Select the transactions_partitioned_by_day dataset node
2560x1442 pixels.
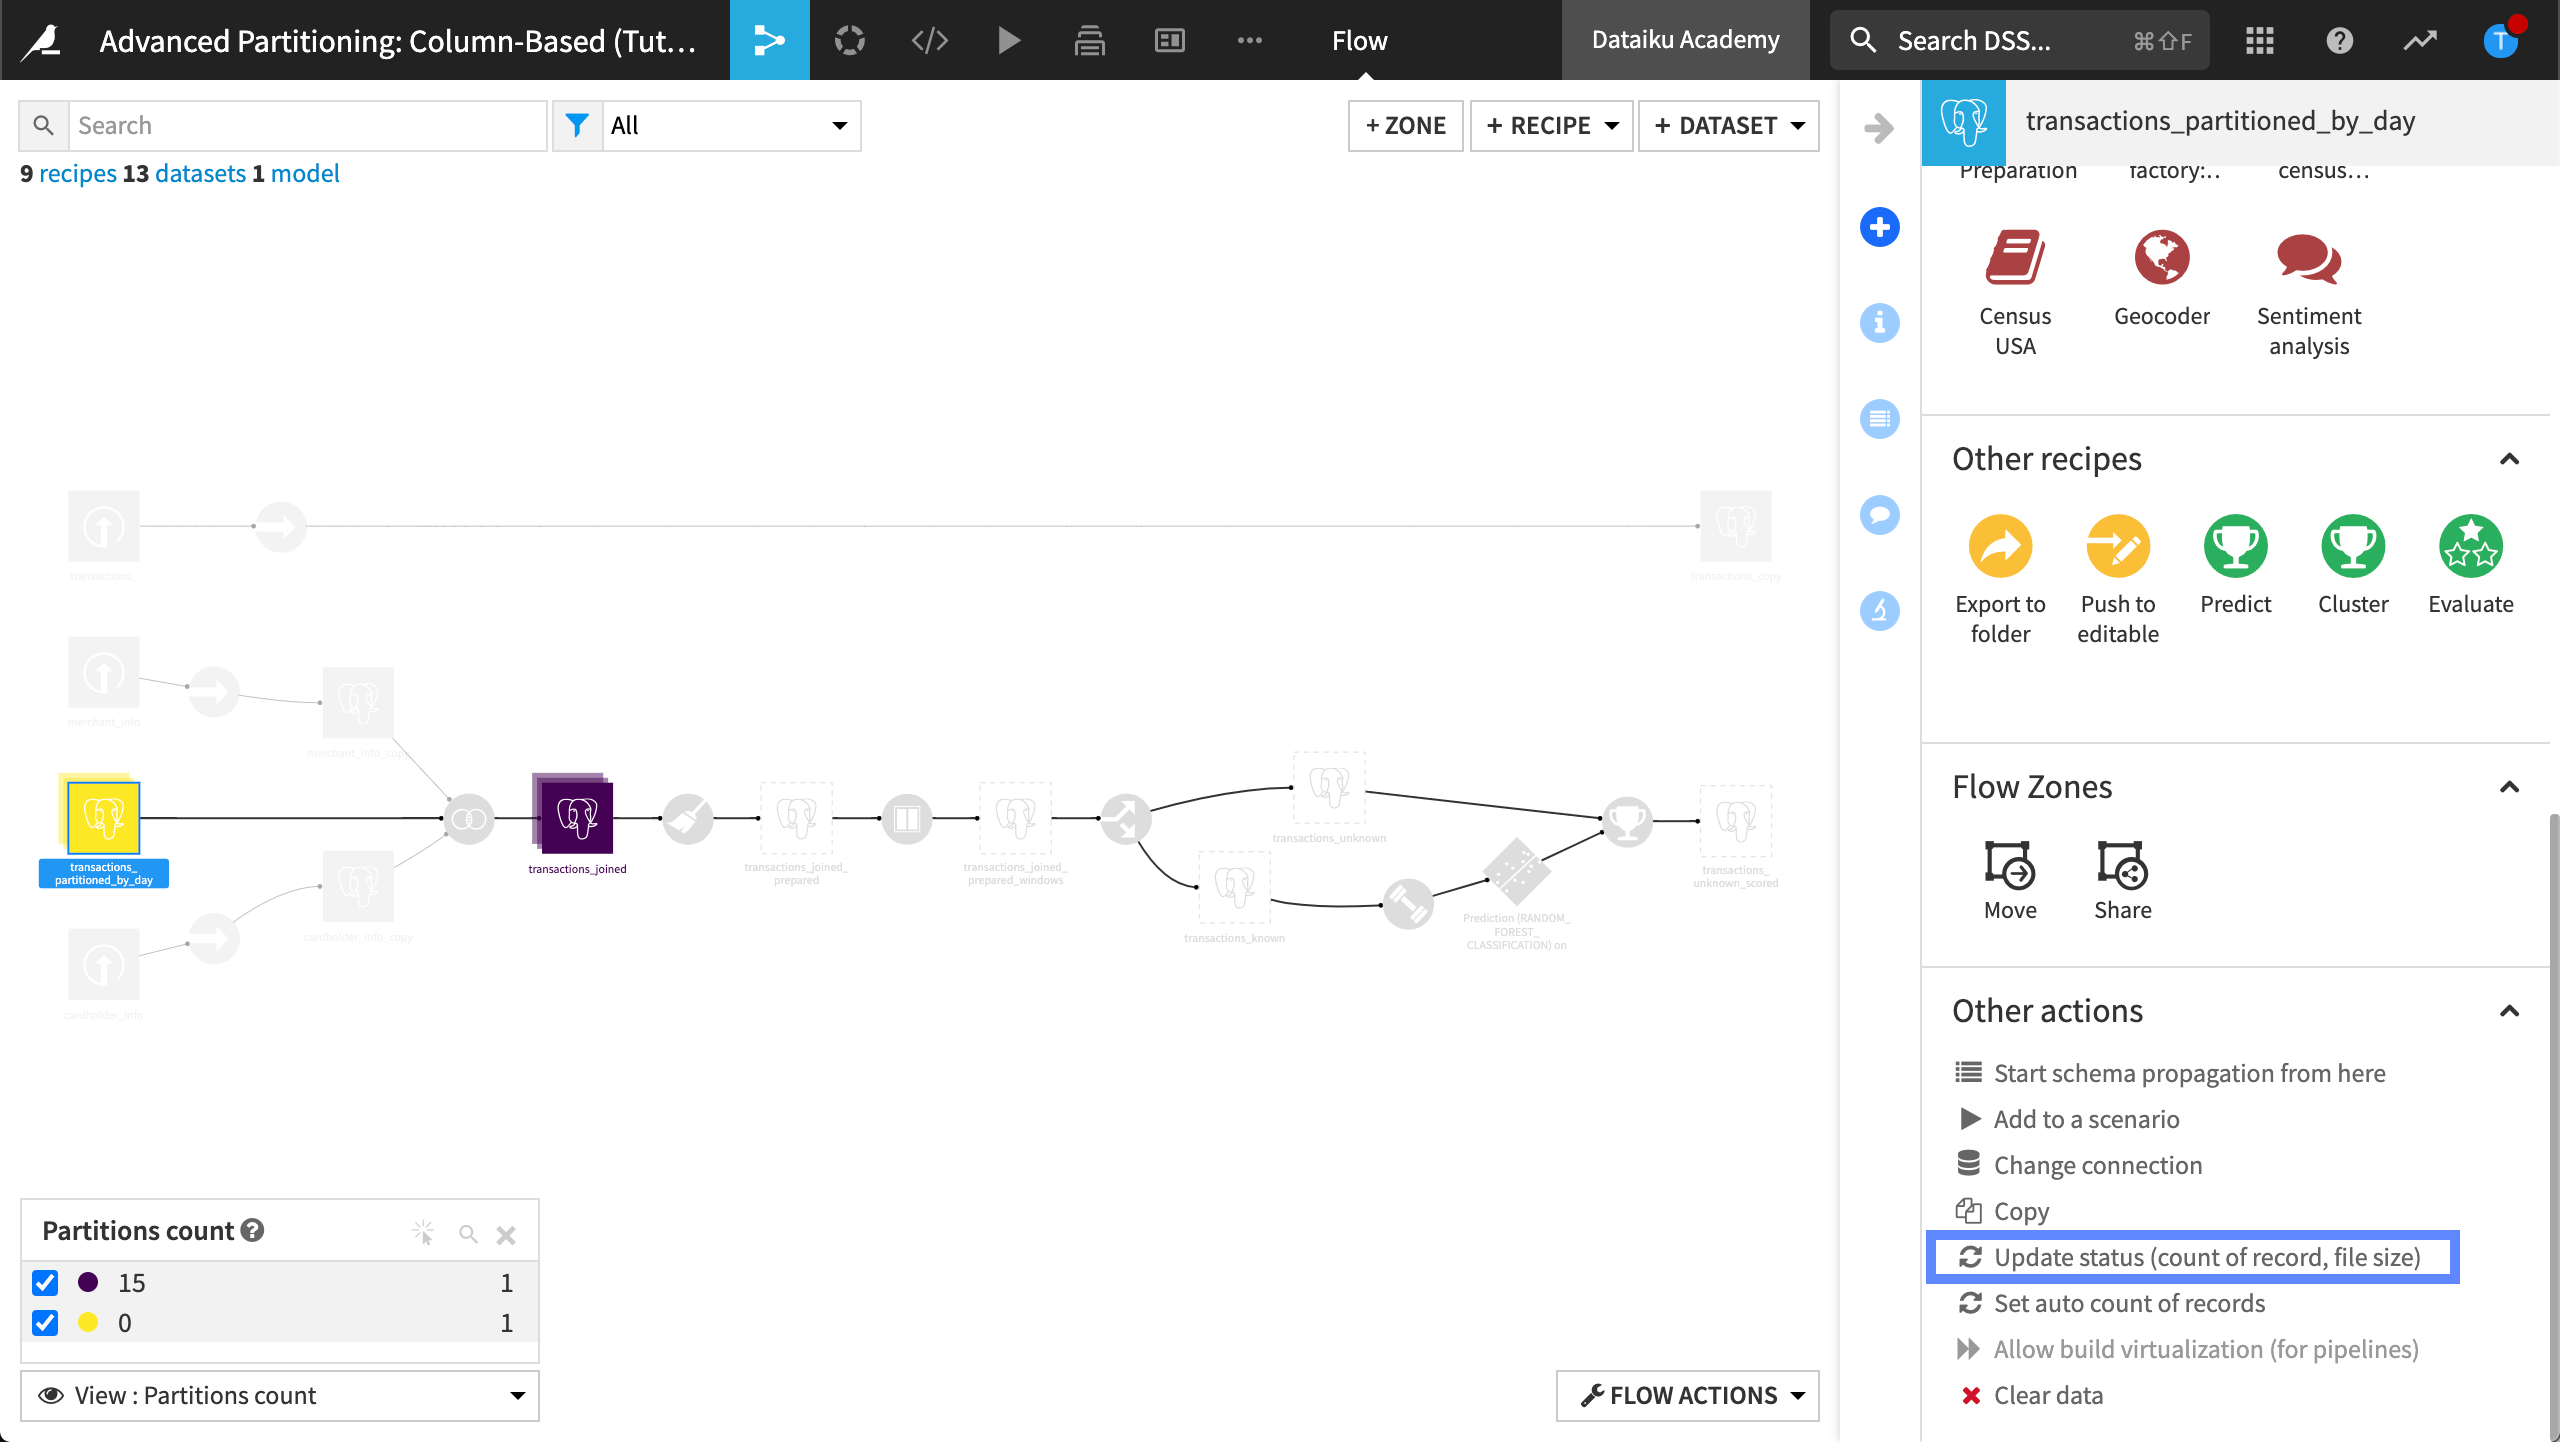[103, 816]
